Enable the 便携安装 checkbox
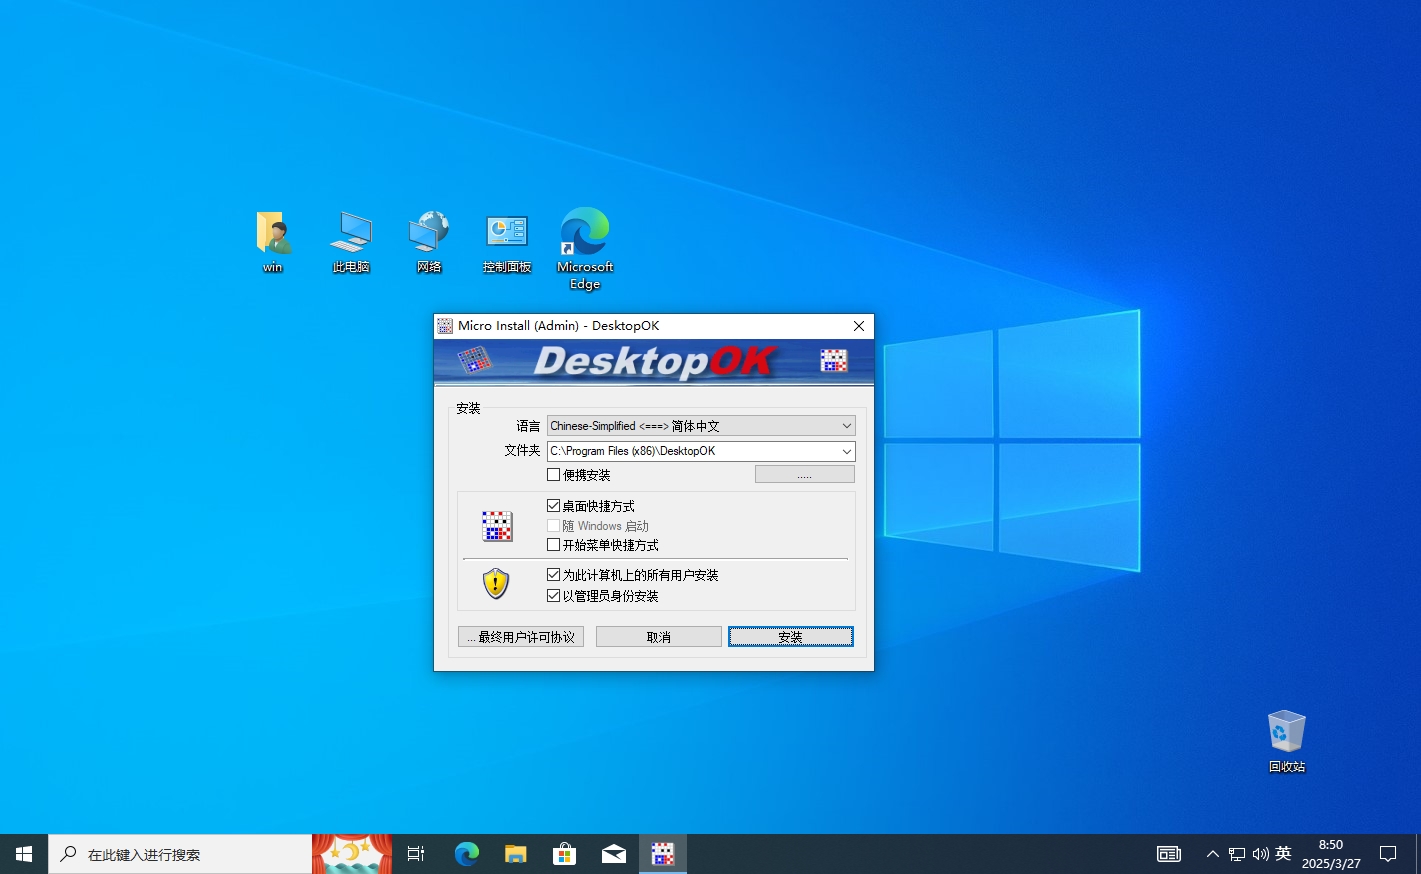The image size is (1421, 874). click(554, 475)
